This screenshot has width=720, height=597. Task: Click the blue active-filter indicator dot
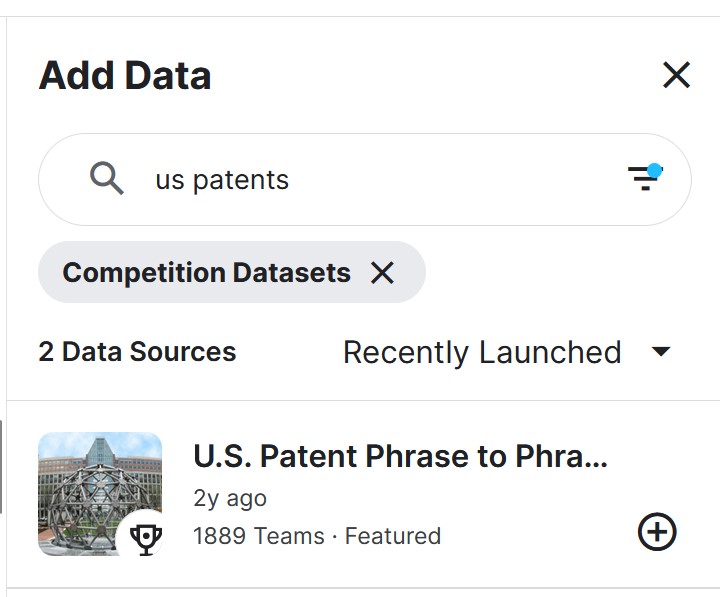(x=654, y=170)
